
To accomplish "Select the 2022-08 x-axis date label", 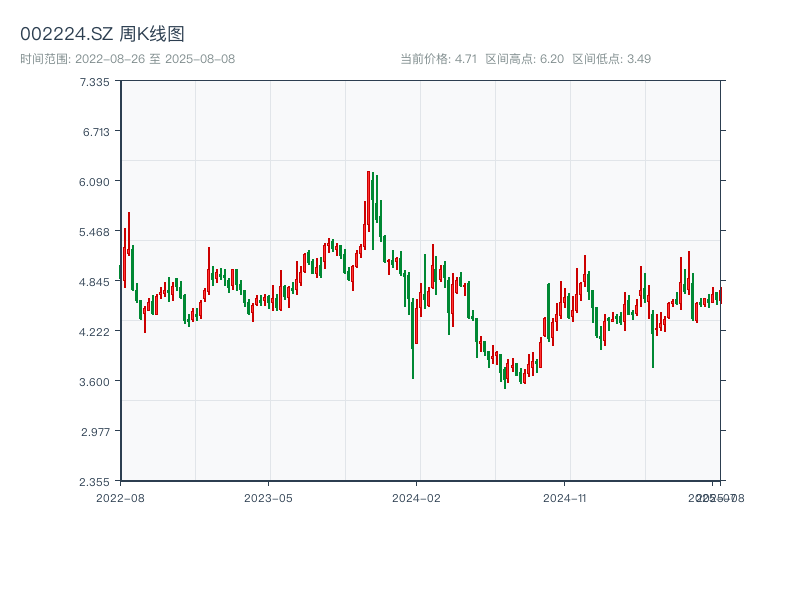I will [120, 497].
